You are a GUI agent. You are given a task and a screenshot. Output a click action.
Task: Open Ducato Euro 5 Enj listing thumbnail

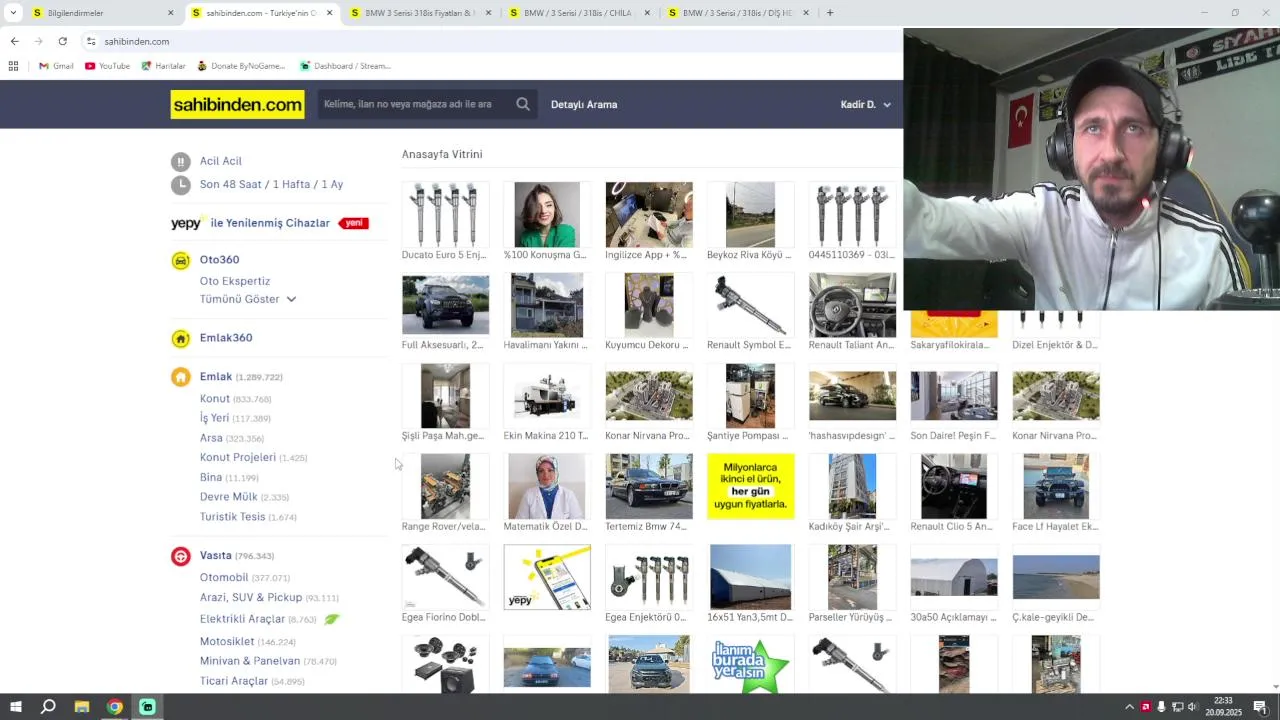pyautogui.click(x=445, y=214)
